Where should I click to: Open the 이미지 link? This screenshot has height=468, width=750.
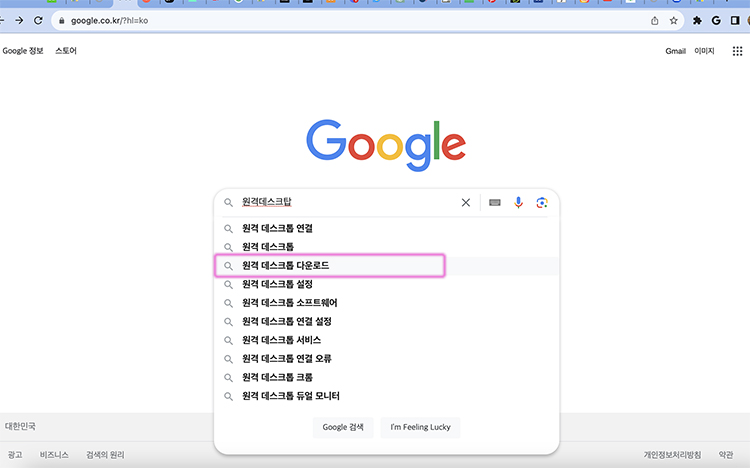(x=704, y=51)
